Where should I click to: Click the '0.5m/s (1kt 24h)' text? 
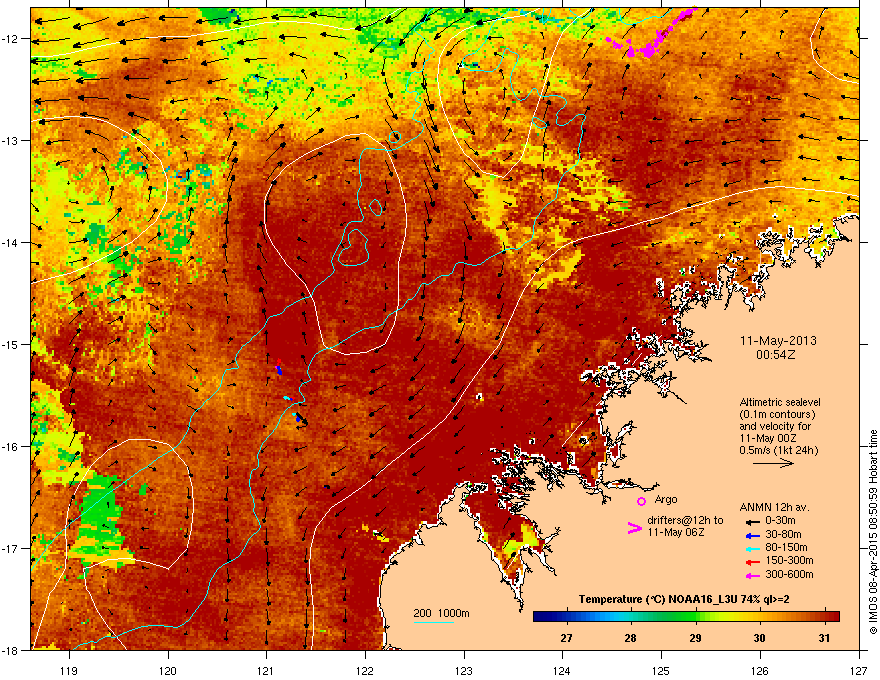coord(779,450)
